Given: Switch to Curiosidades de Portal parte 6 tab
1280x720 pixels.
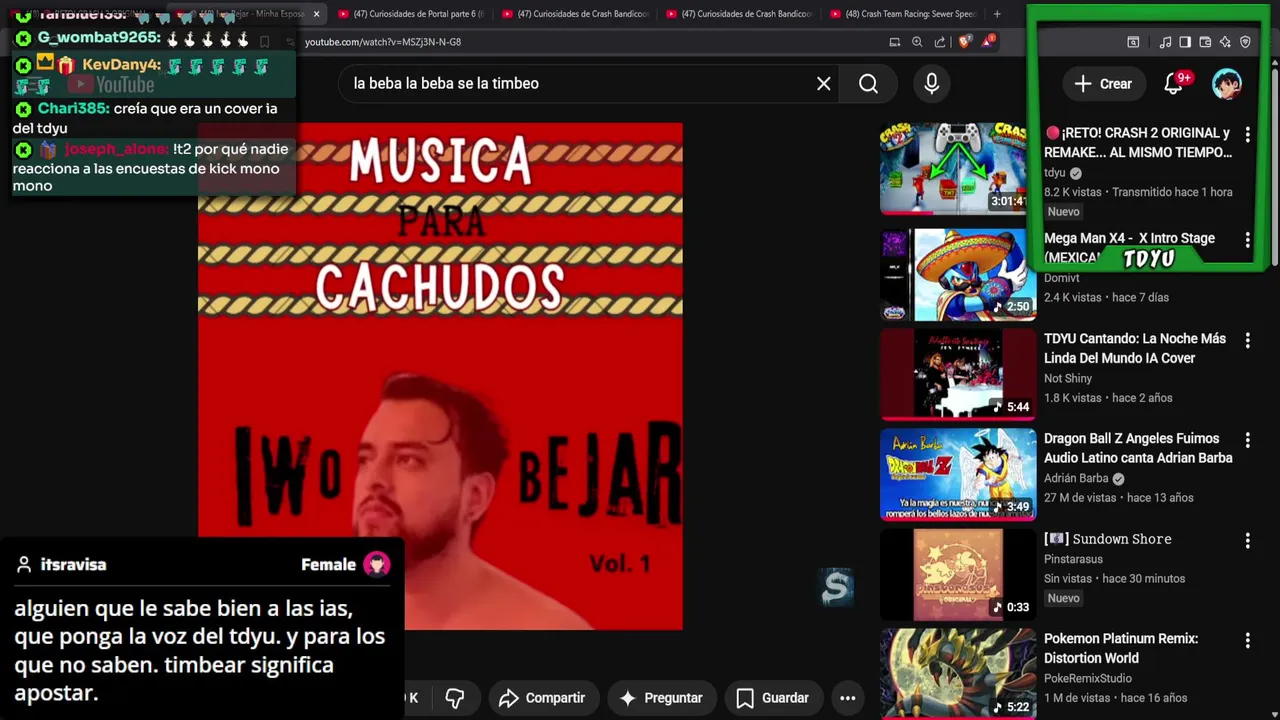Looking at the screenshot, I should (x=410, y=14).
